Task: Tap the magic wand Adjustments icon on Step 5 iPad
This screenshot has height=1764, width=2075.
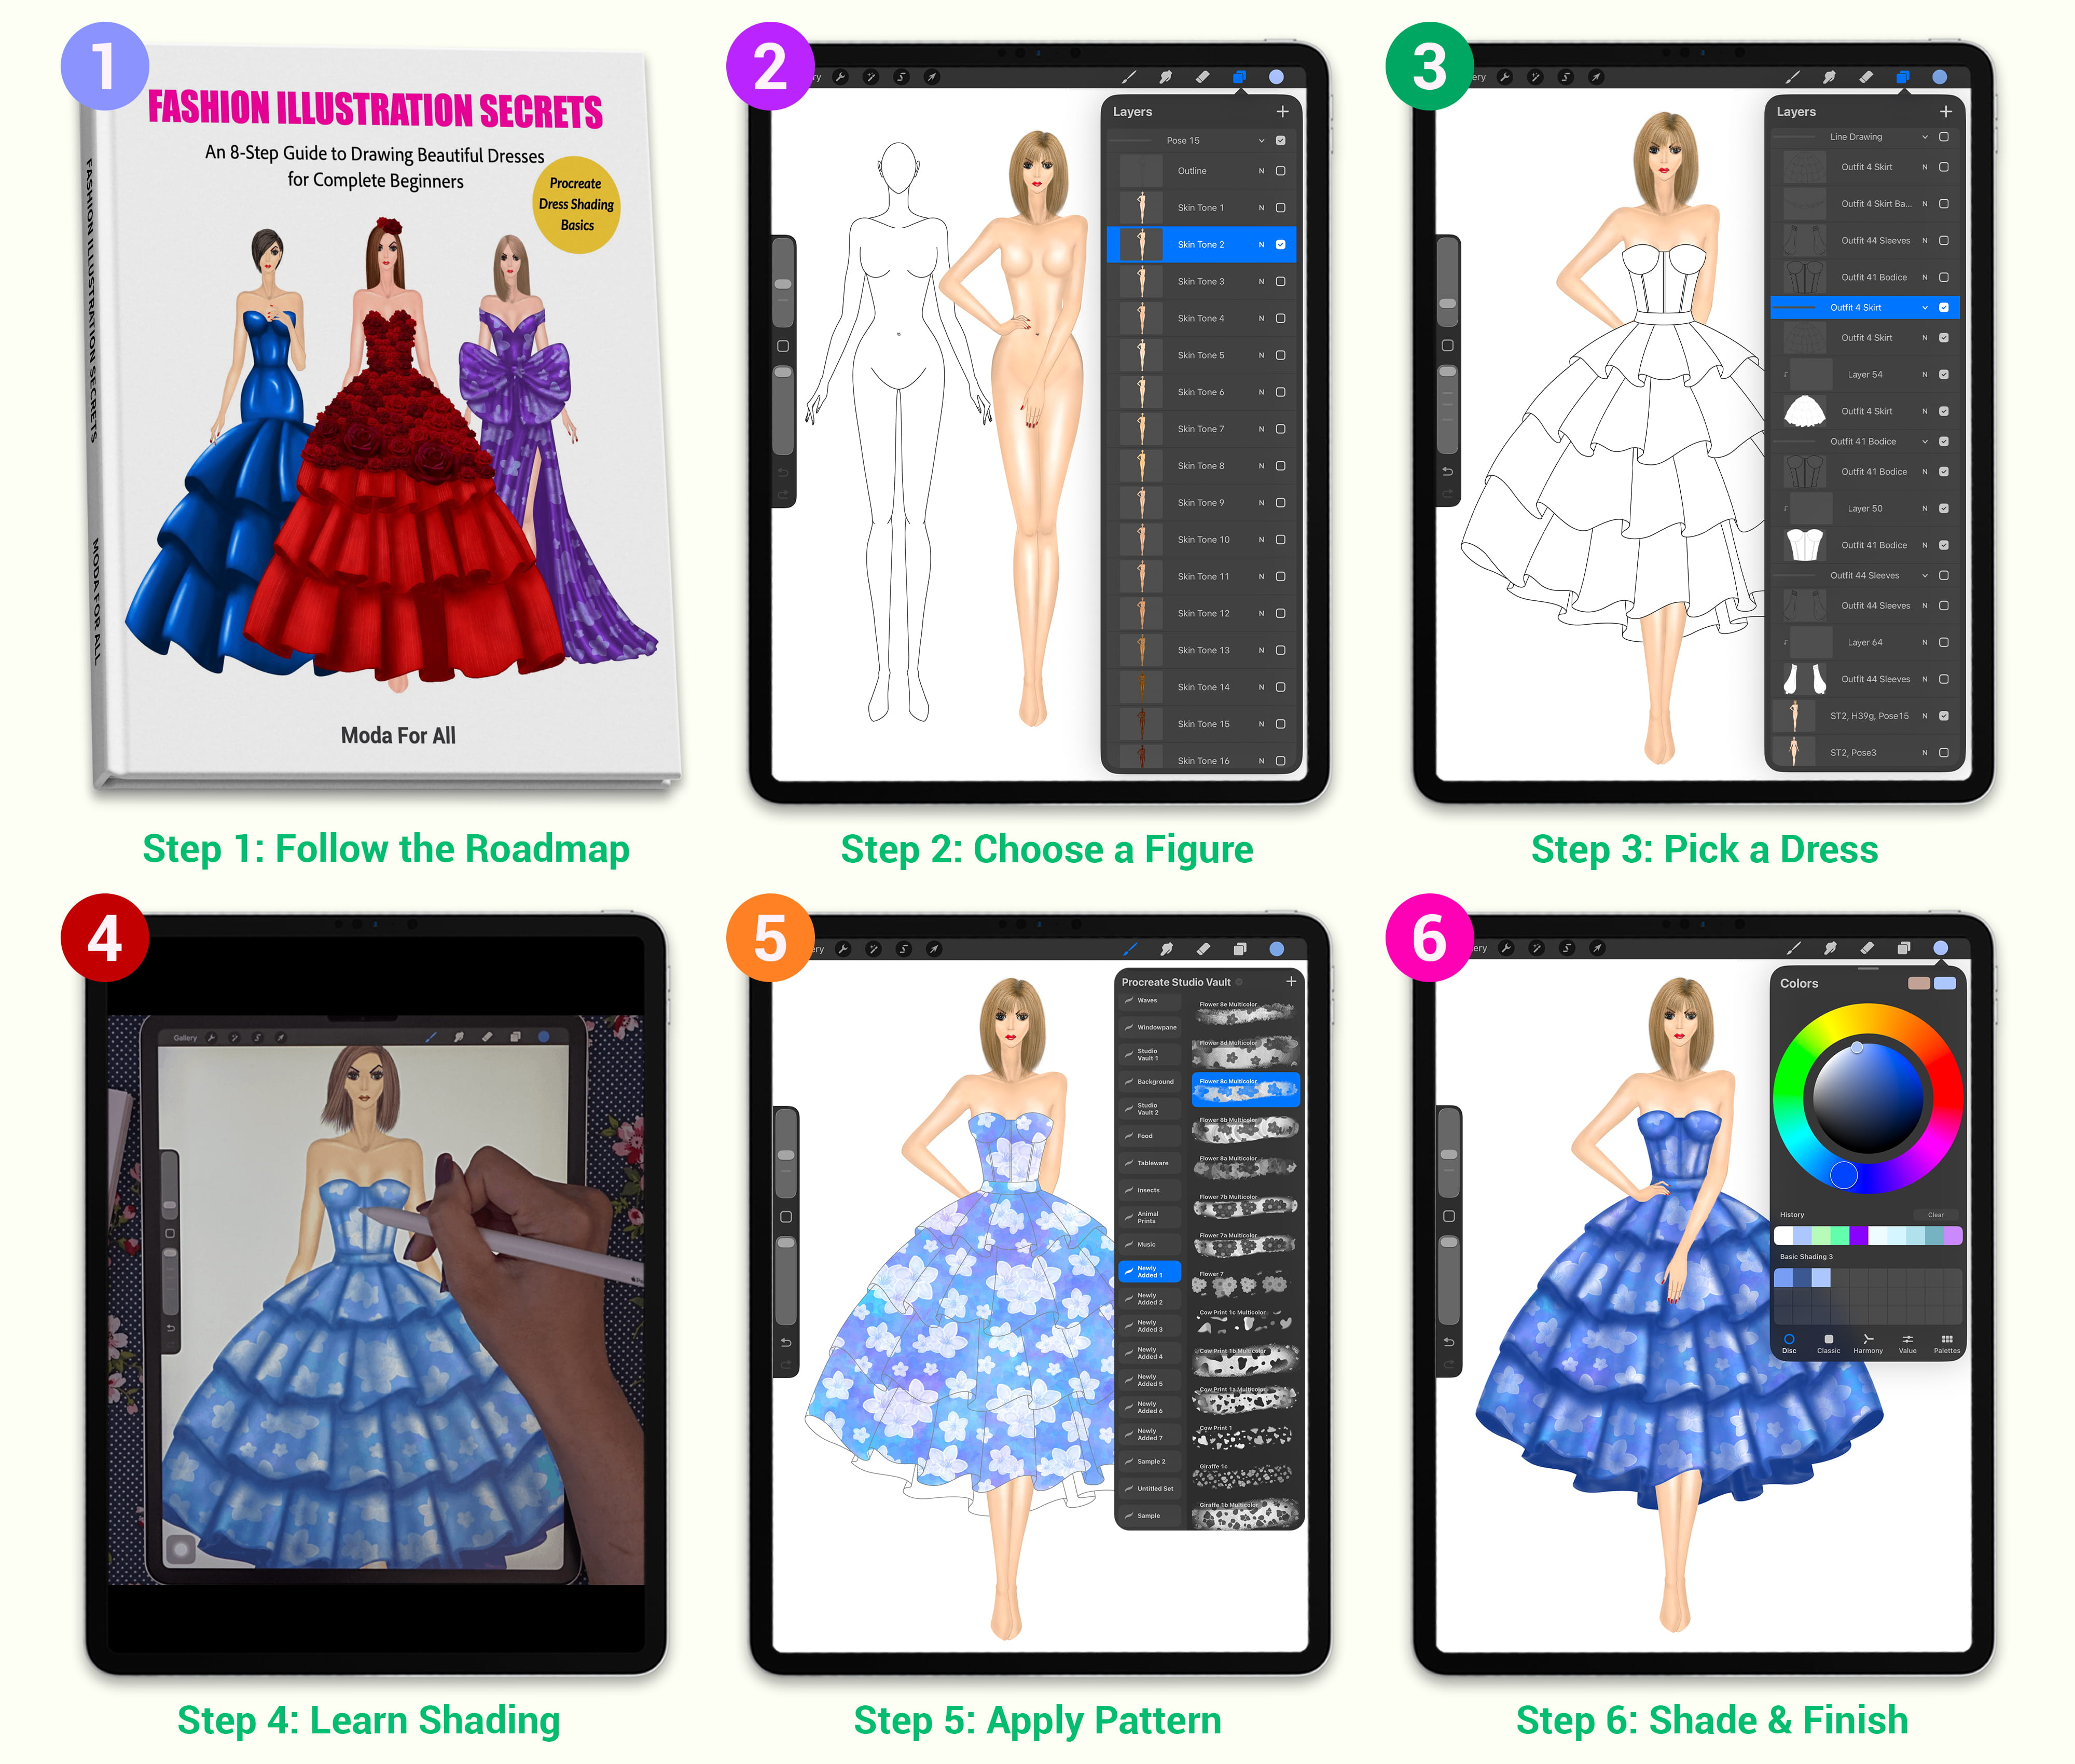Action: 873,949
